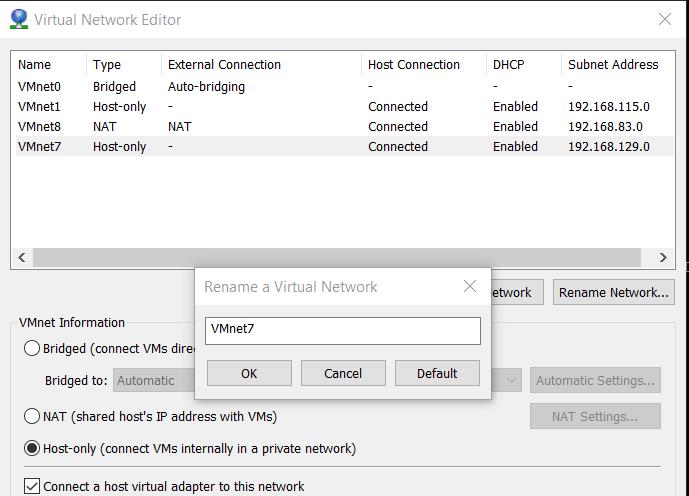Click the list scroll left arrow
689x496 pixels.
[x=22, y=257]
